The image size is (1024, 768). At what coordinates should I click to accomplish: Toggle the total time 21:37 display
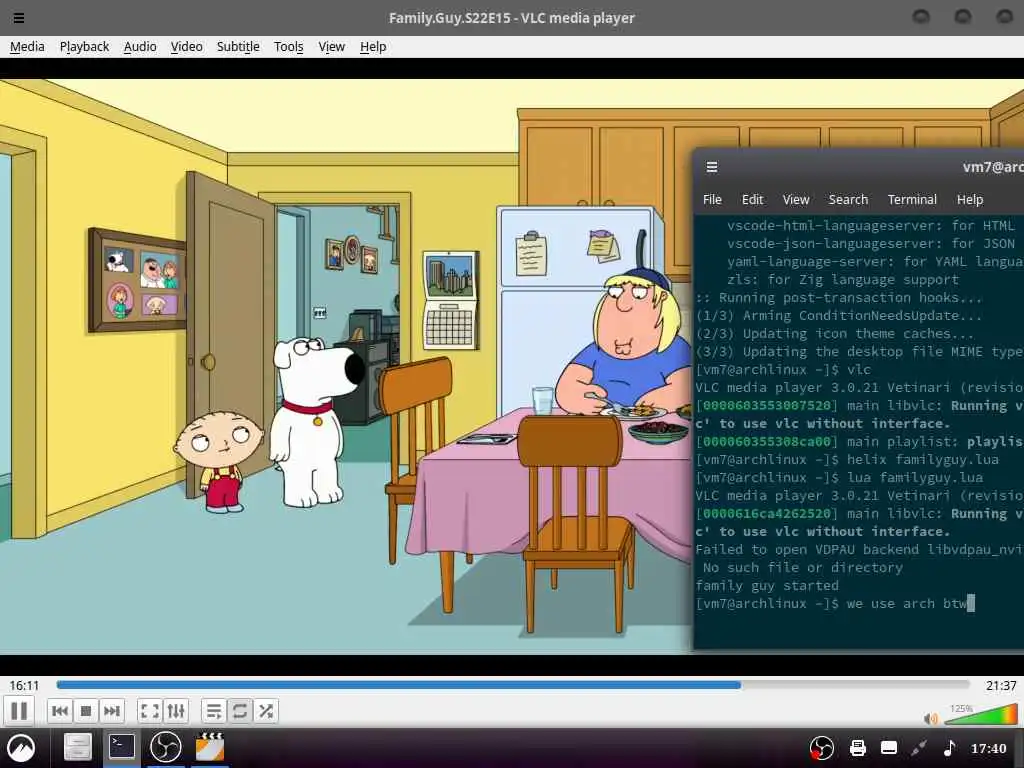(1000, 685)
